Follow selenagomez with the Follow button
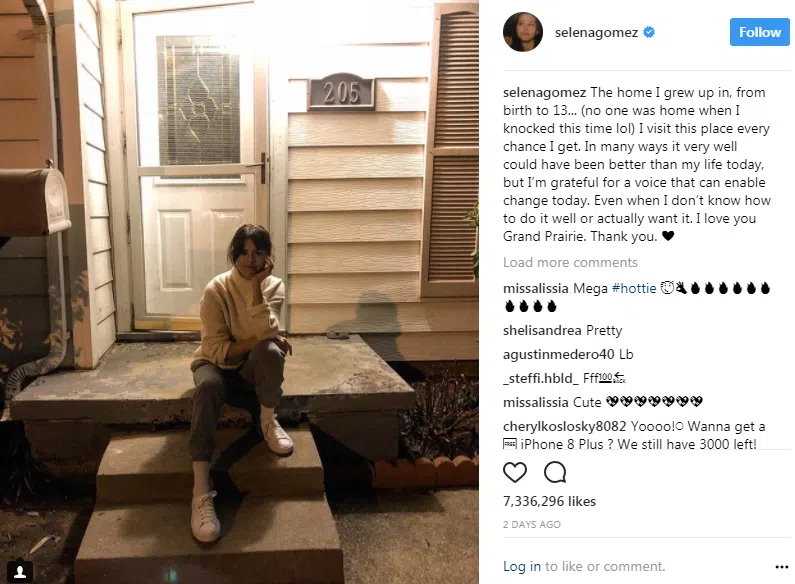795x584 pixels. point(760,32)
